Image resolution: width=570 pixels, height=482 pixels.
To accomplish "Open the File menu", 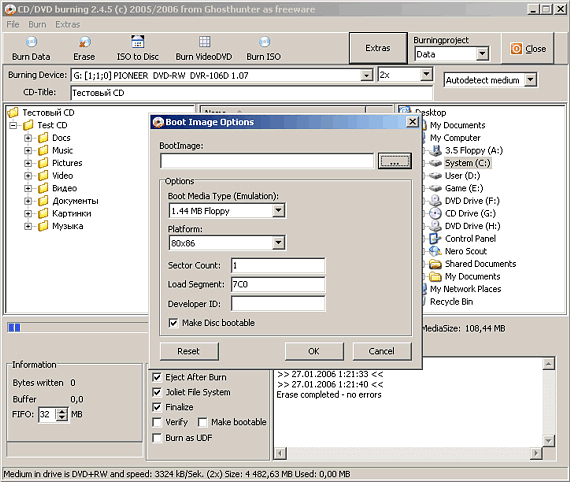I will pyautogui.click(x=13, y=24).
